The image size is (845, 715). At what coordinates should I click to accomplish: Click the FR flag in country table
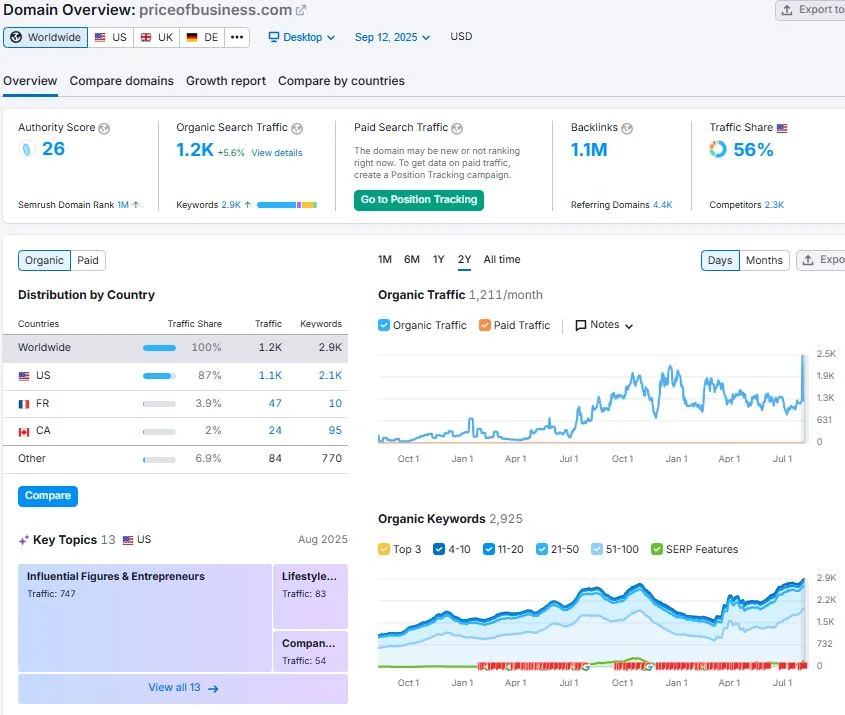coord(24,404)
